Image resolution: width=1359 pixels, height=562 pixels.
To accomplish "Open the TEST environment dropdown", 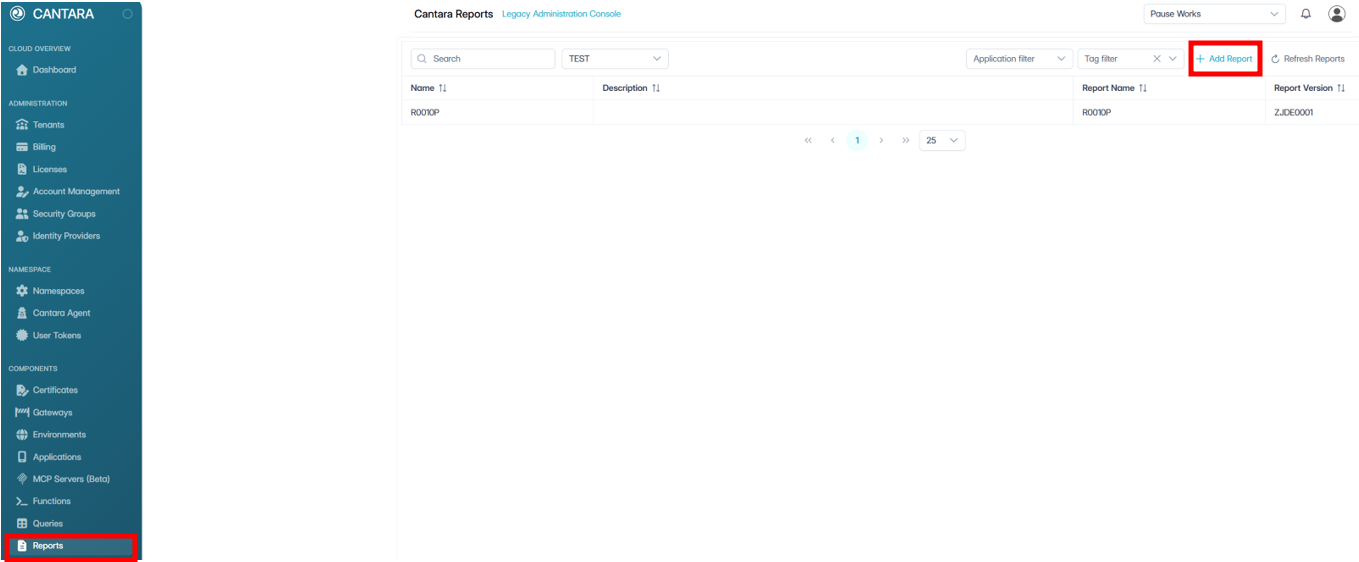I will tap(615, 59).
